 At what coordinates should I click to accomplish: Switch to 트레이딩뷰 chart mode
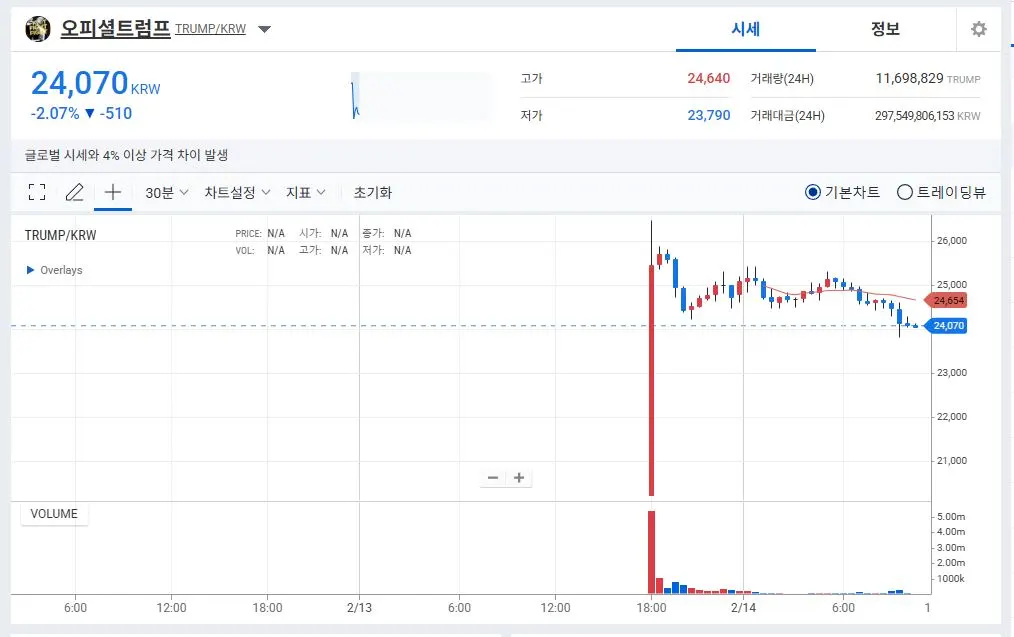click(904, 191)
